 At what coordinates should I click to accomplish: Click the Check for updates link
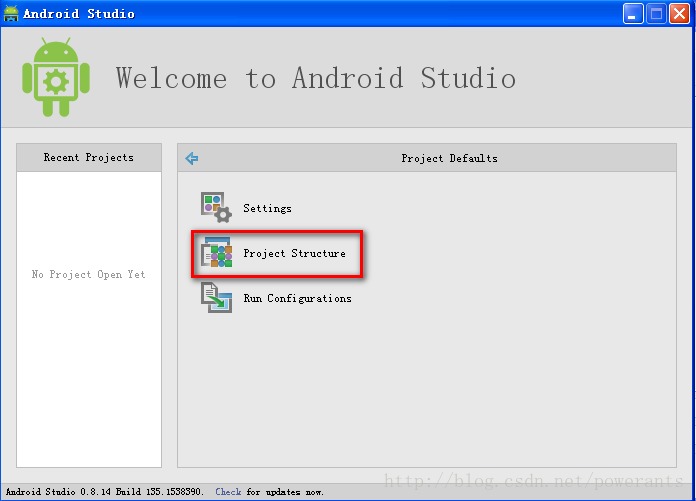coord(228,492)
